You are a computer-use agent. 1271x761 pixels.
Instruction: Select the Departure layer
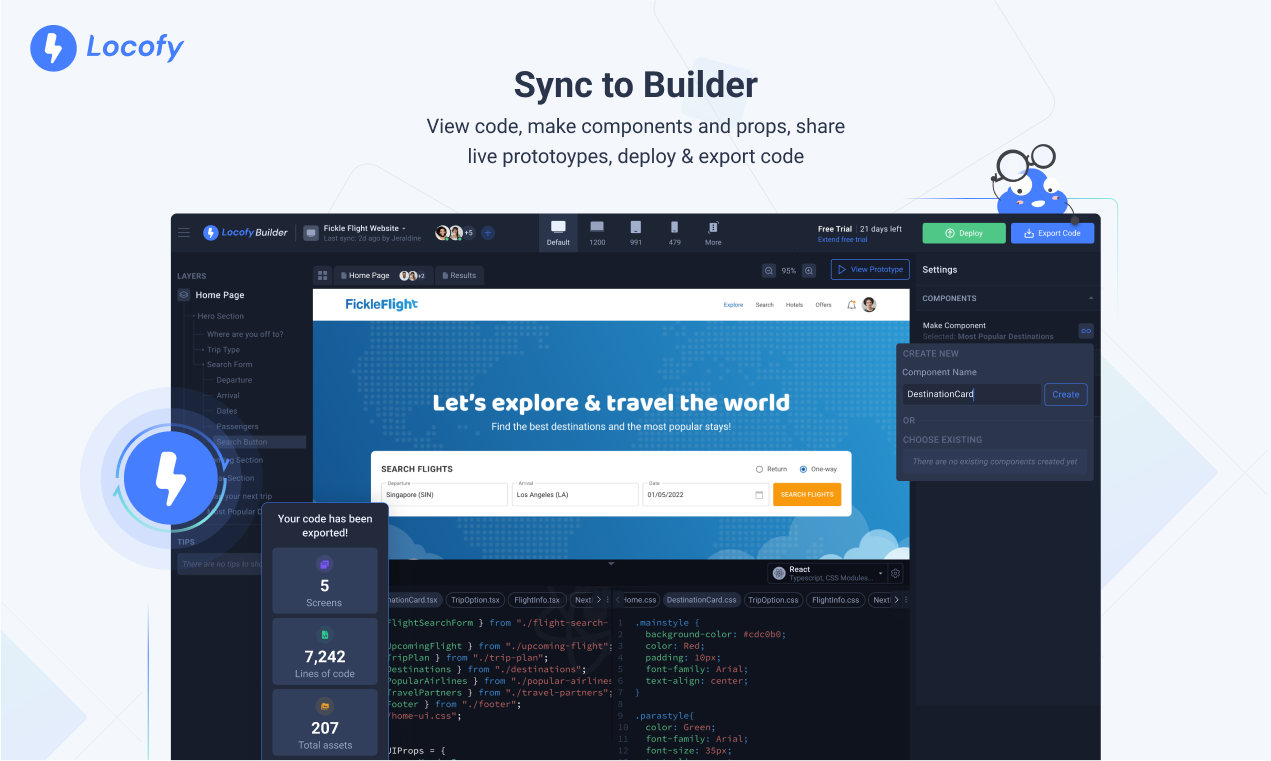coord(234,380)
